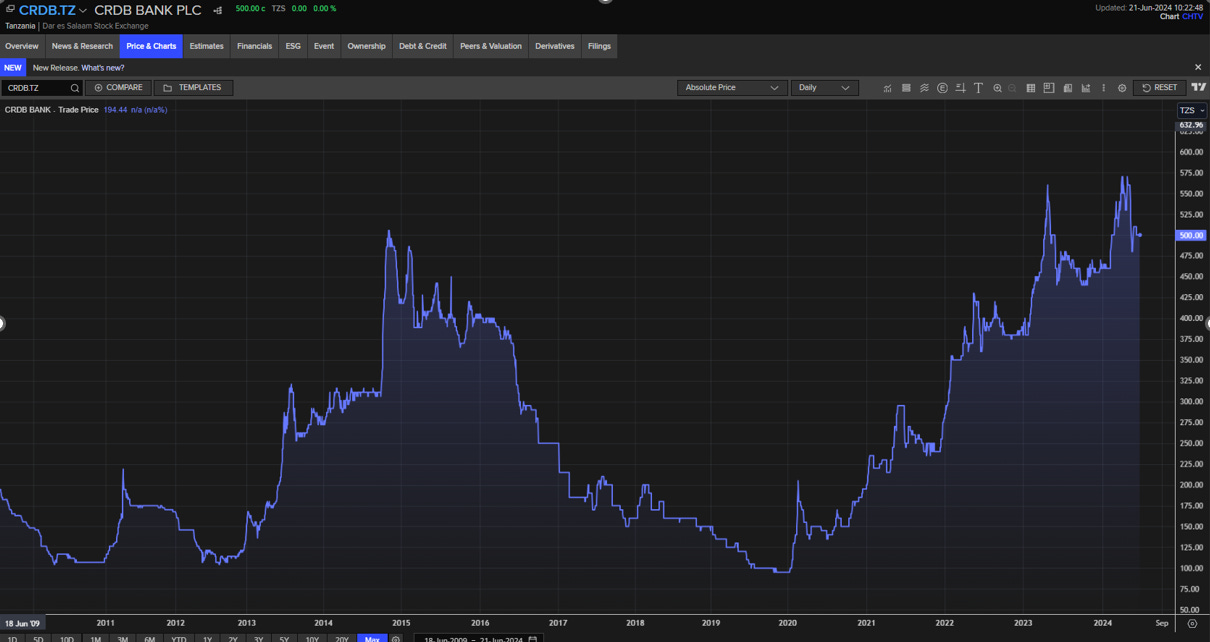Click the right panel expand handle

[1207, 323]
